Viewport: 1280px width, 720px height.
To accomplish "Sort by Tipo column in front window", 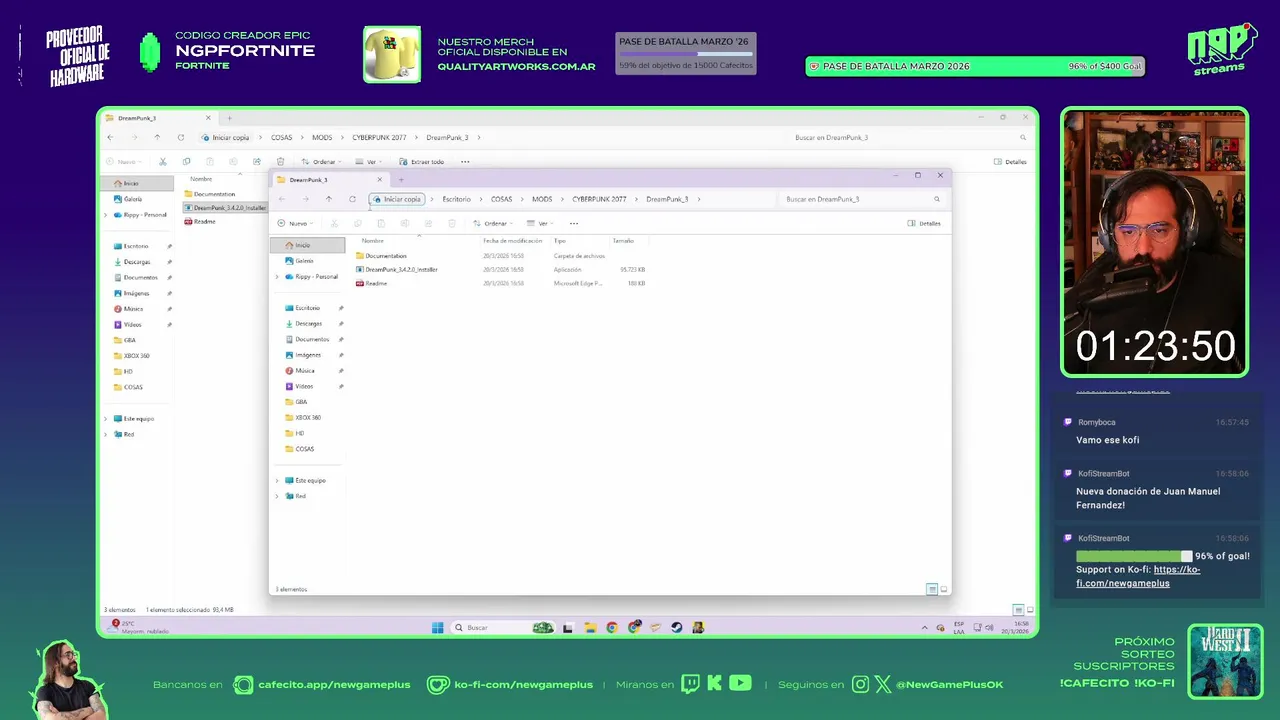I will click(560, 241).
